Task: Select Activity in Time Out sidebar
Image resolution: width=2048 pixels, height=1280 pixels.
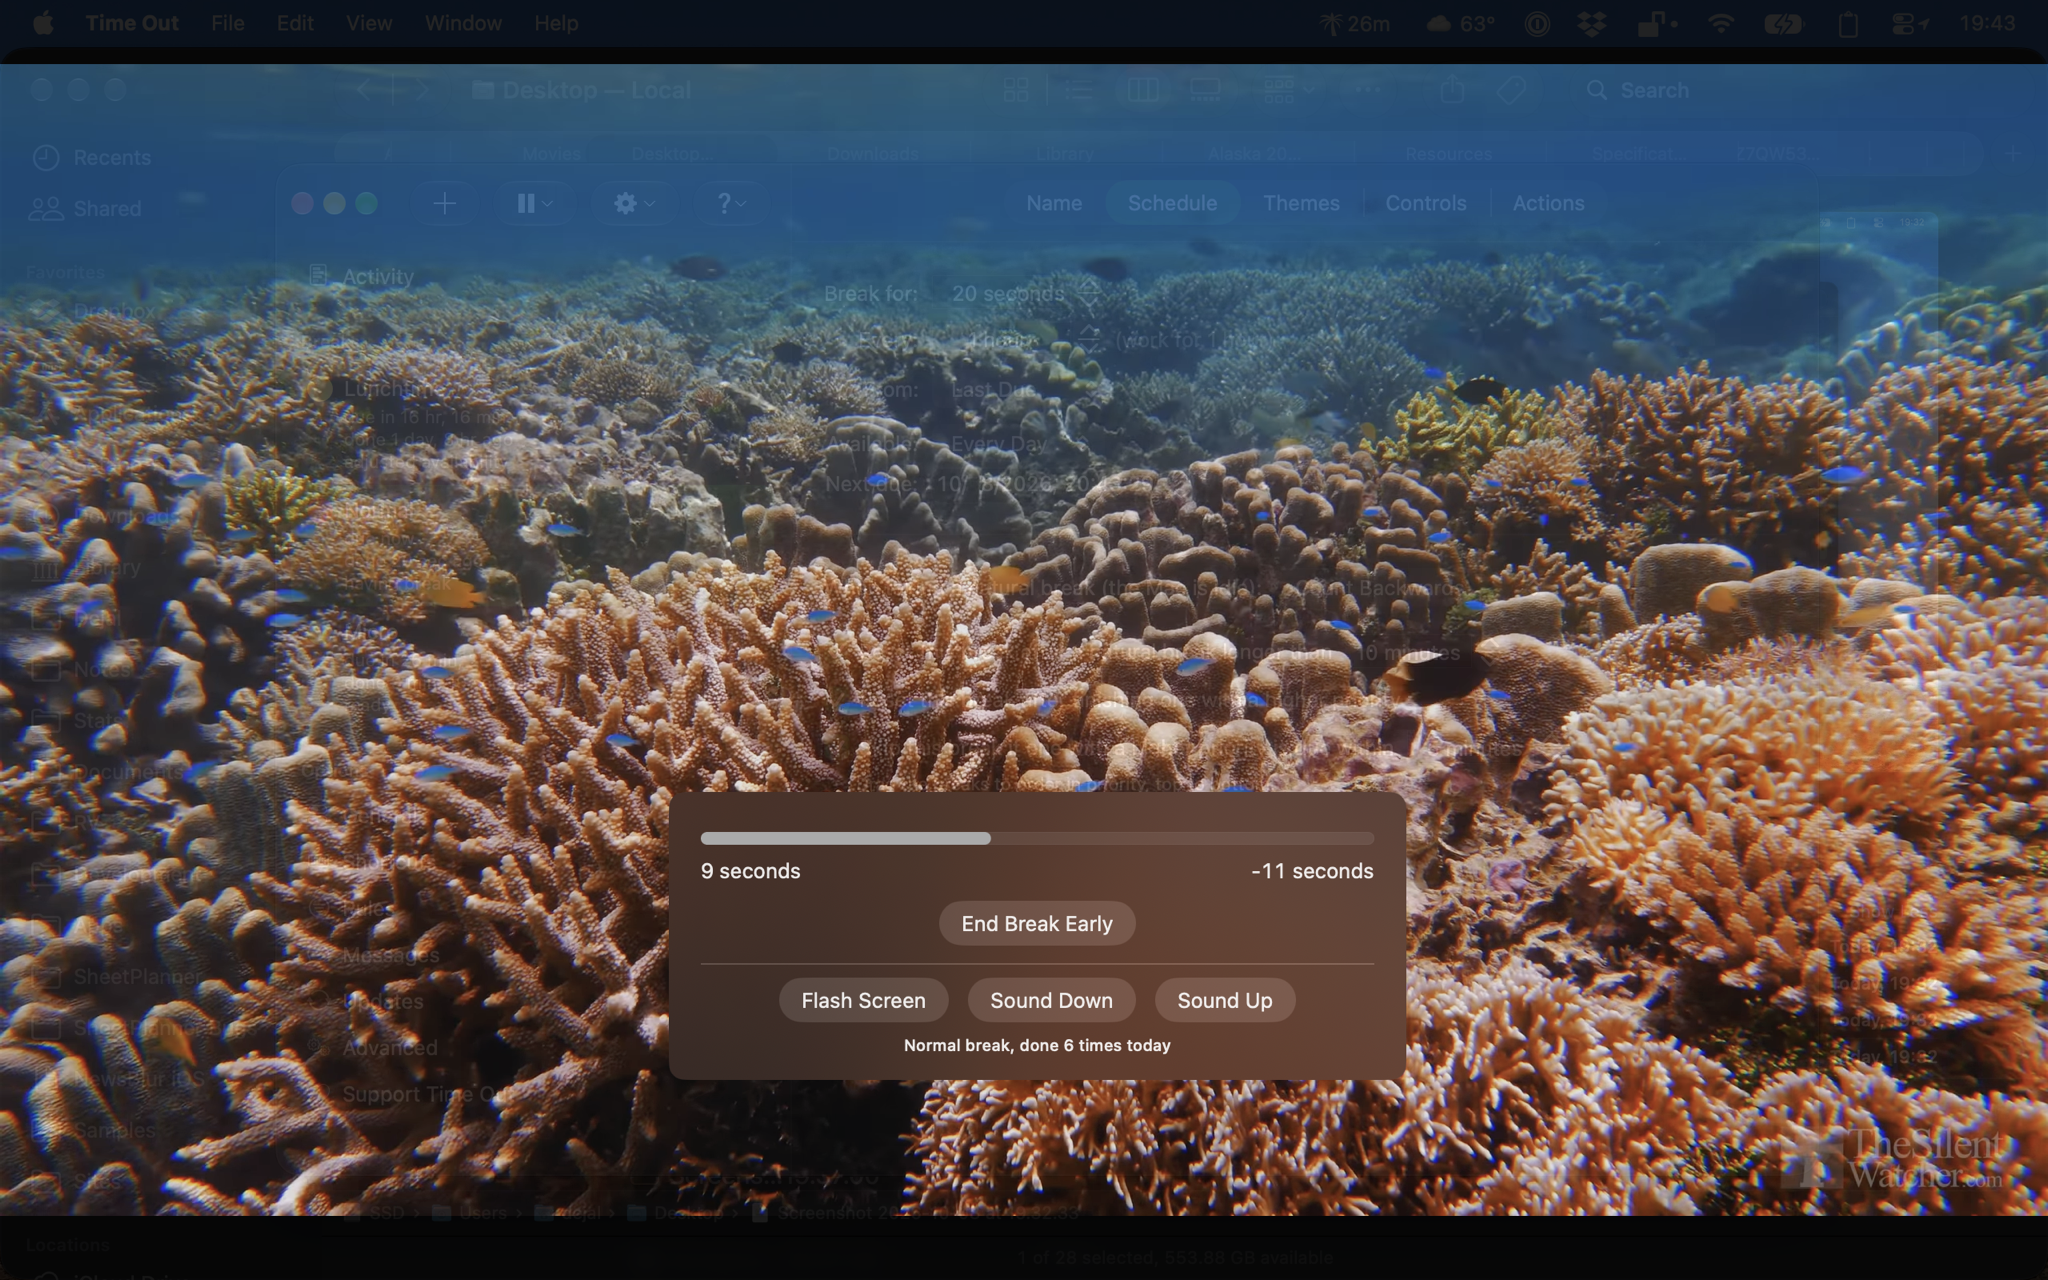Action: pos(360,276)
